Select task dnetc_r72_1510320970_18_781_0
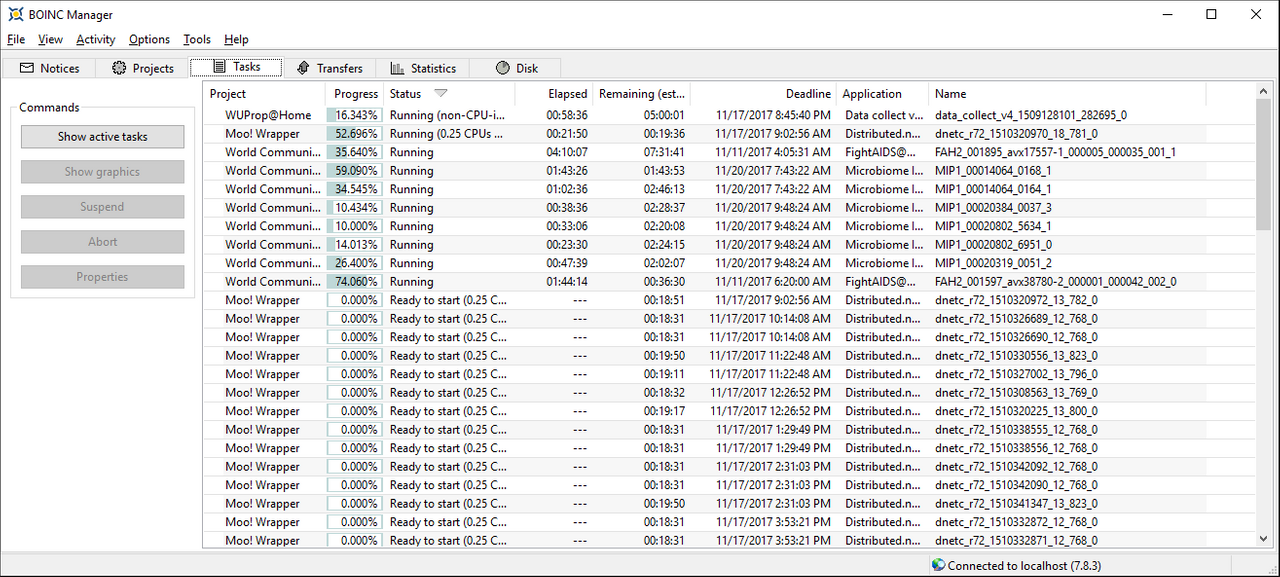 [1016, 134]
